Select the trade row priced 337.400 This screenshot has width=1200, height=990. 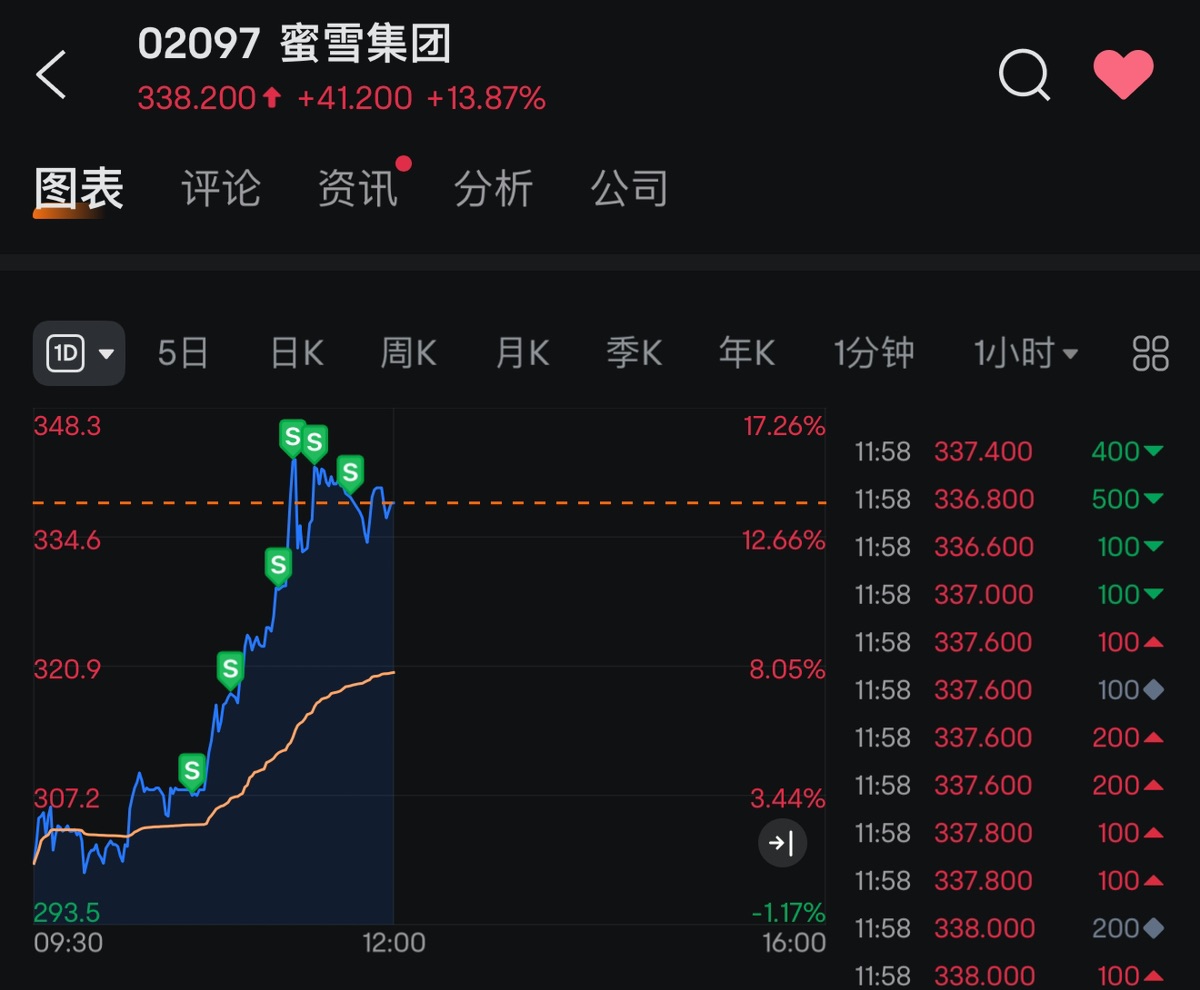pos(1010,452)
